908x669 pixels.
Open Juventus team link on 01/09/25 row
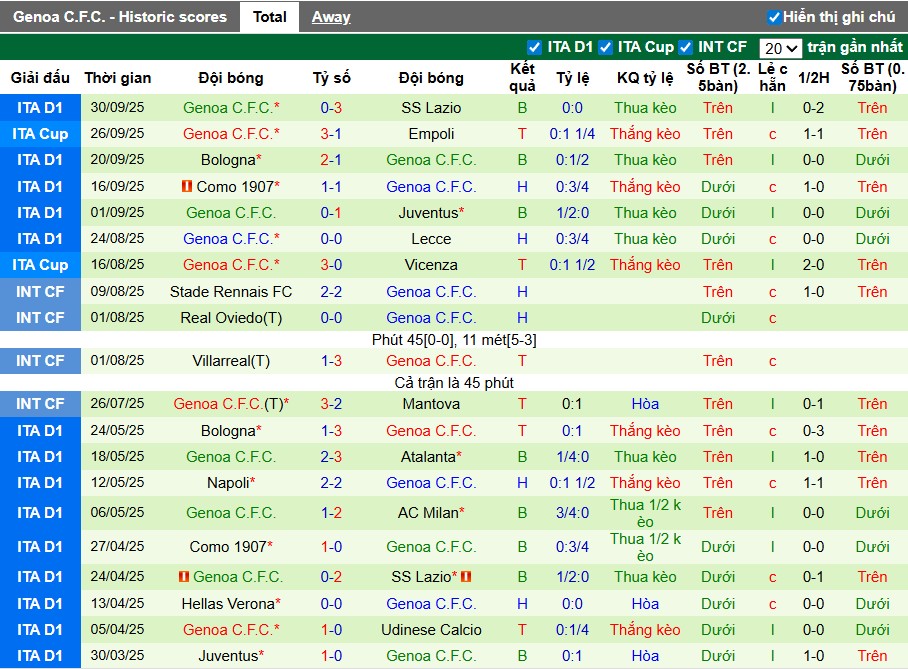click(x=429, y=213)
